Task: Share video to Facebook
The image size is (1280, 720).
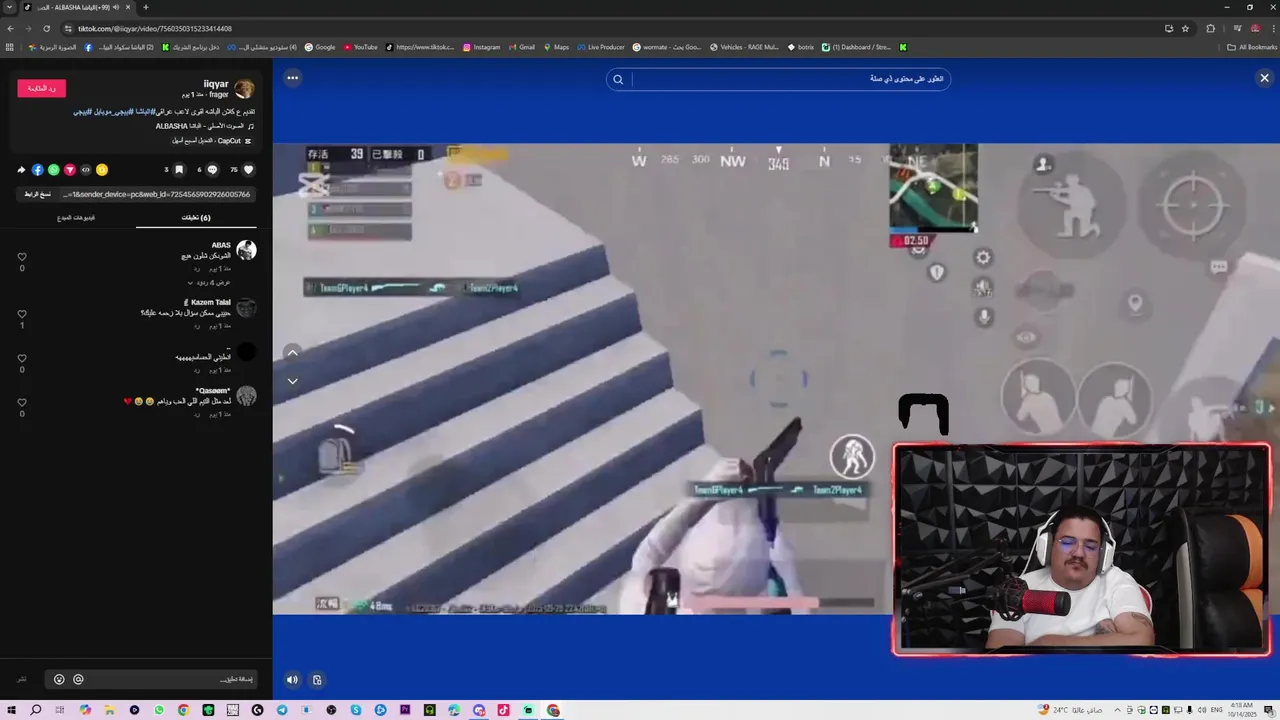Action: pyautogui.click(x=38, y=170)
